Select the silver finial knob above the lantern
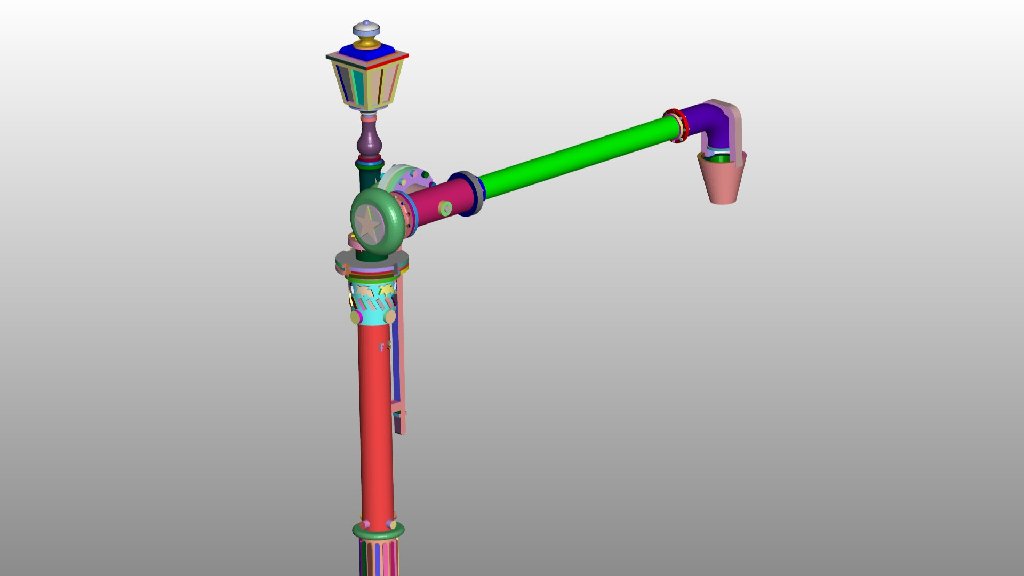1024x576 pixels. point(367,30)
